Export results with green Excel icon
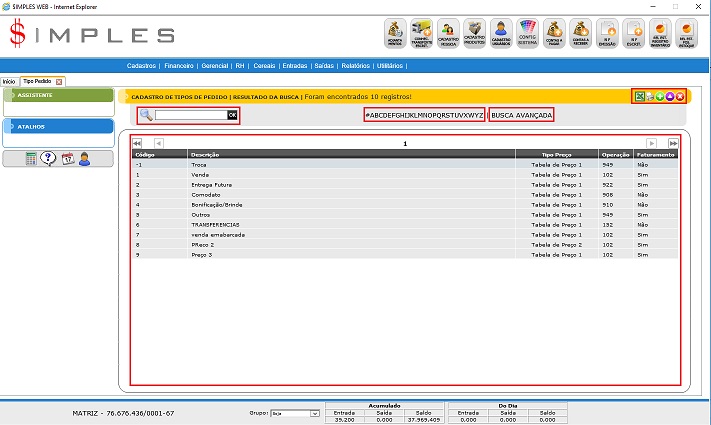The width and height of the screenshot is (711, 425). pyautogui.click(x=640, y=96)
